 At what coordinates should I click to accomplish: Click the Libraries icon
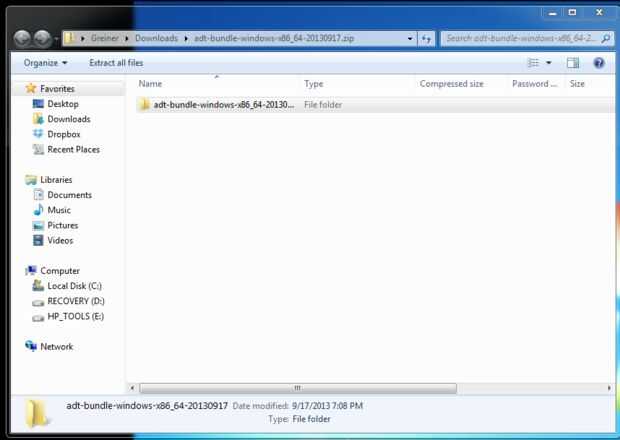coord(31,180)
